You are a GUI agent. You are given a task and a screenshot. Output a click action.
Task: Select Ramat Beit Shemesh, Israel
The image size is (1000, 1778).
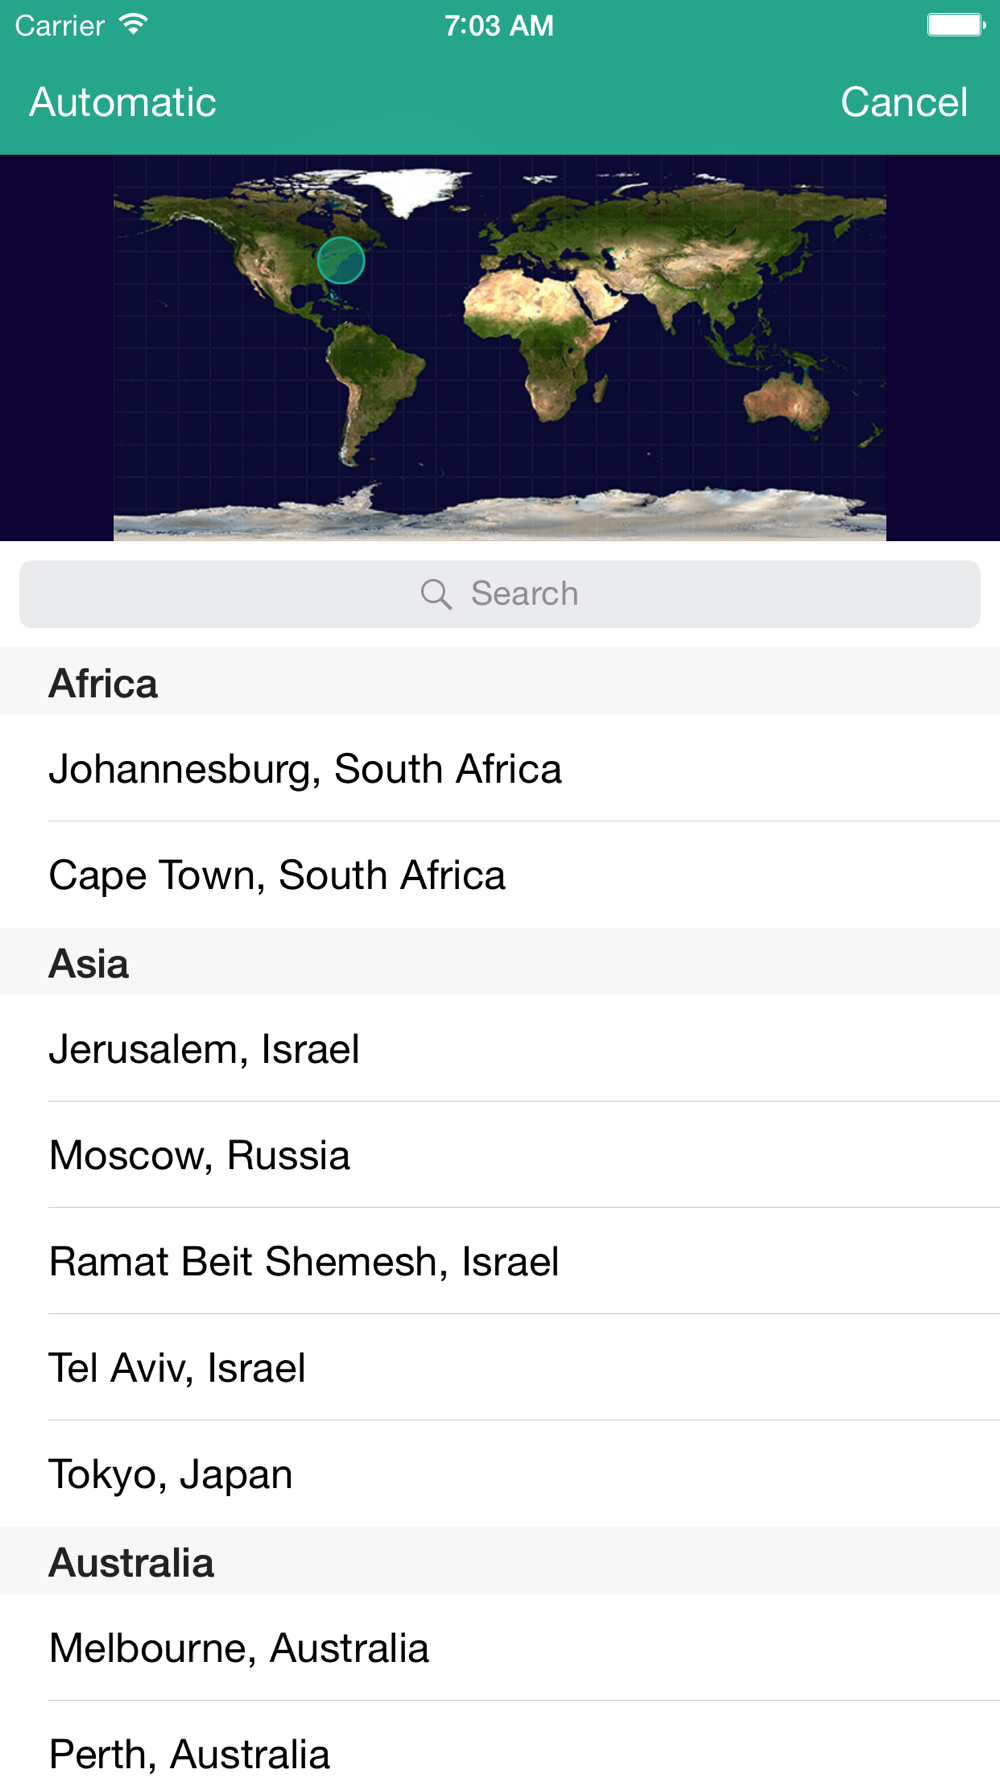click(x=500, y=1261)
